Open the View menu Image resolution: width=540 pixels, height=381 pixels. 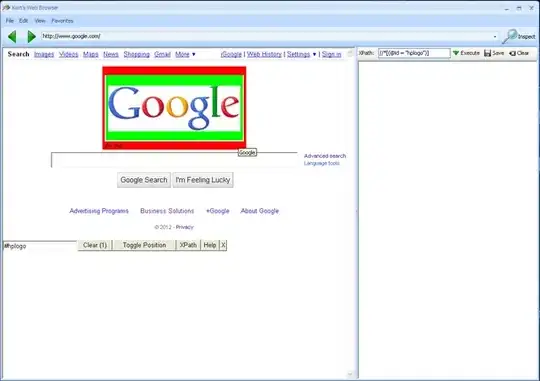(40, 21)
